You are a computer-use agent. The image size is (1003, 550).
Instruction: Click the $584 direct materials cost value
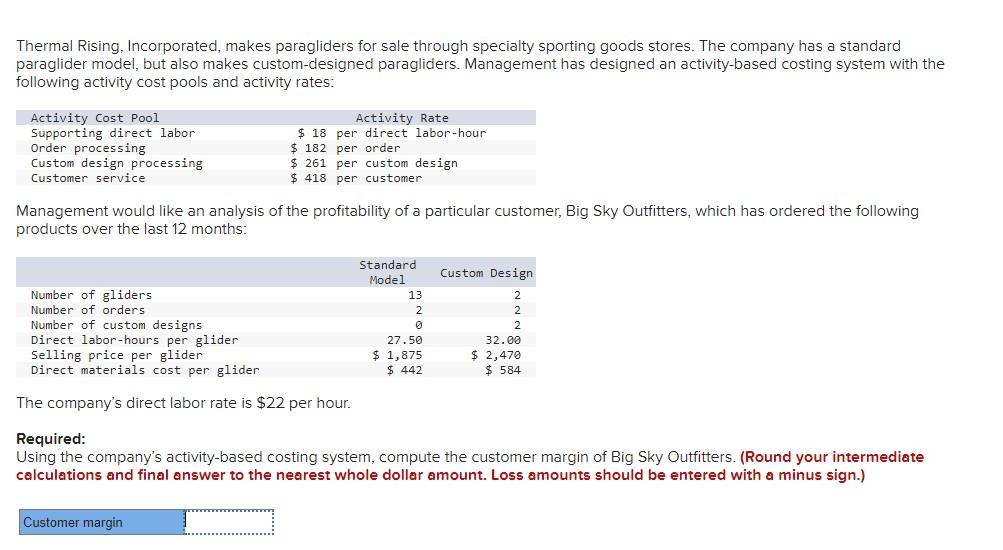[503, 370]
